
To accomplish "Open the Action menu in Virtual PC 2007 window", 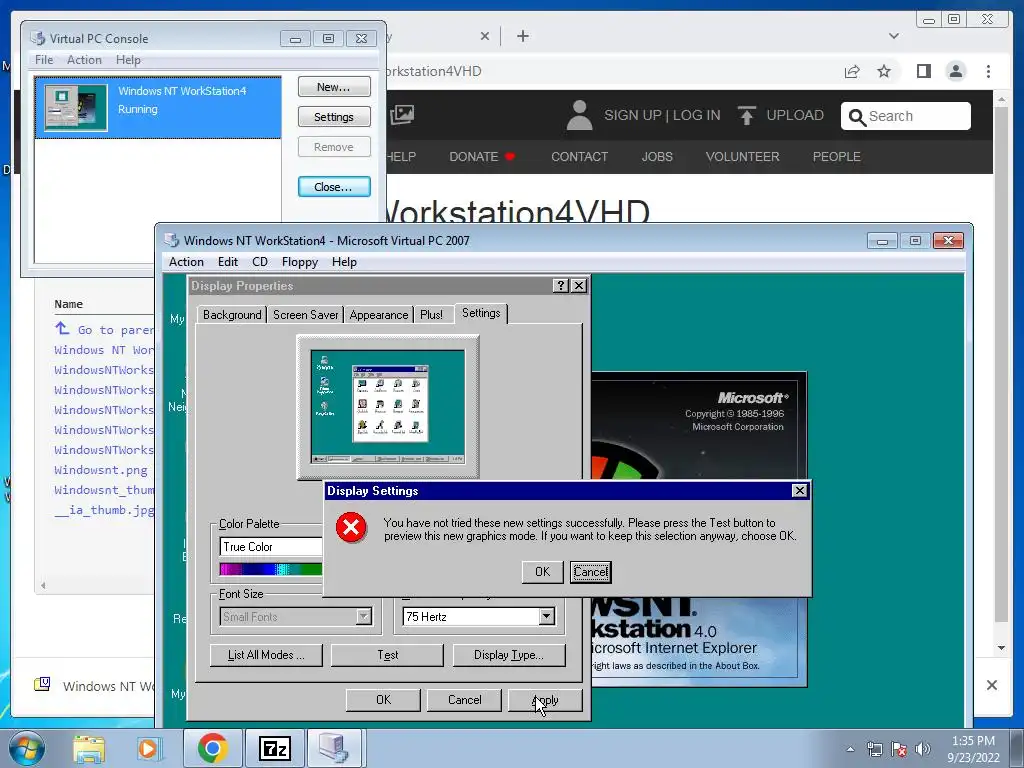I will pyautogui.click(x=186, y=262).
